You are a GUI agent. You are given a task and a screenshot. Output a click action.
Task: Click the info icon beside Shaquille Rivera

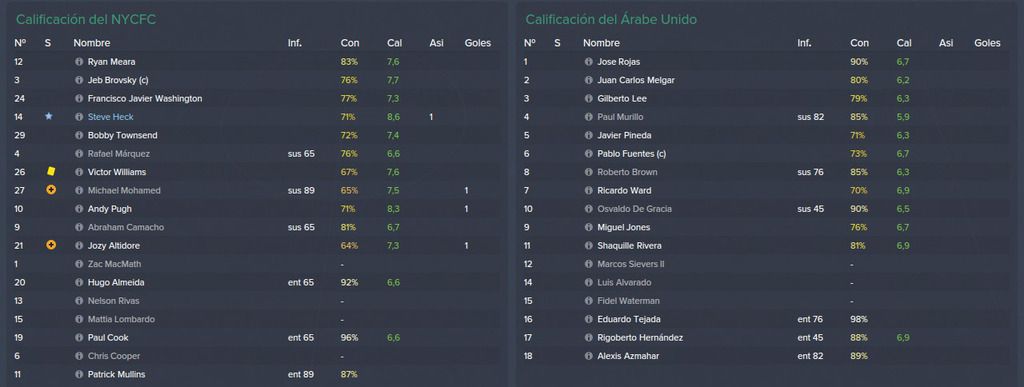coord(588,246)
